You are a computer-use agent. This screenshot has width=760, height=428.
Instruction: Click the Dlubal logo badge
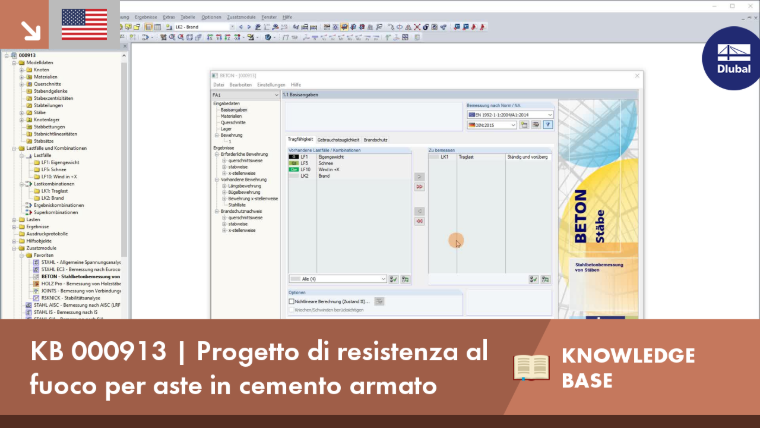(733, 59)
